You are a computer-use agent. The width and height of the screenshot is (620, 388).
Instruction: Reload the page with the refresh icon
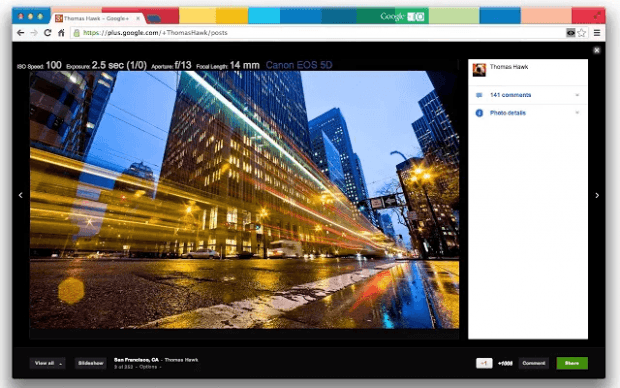tap(47, 33)
